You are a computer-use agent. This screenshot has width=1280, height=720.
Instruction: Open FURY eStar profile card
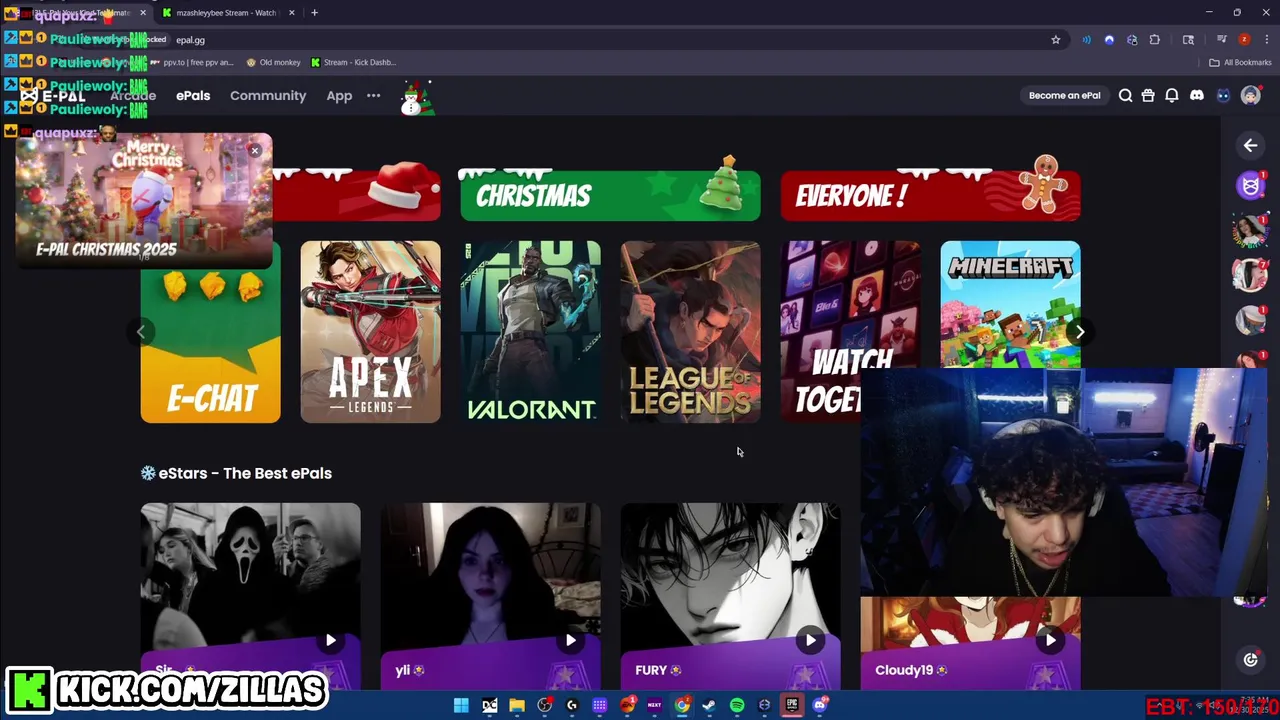pyautogui.click(x=730, y=596)
